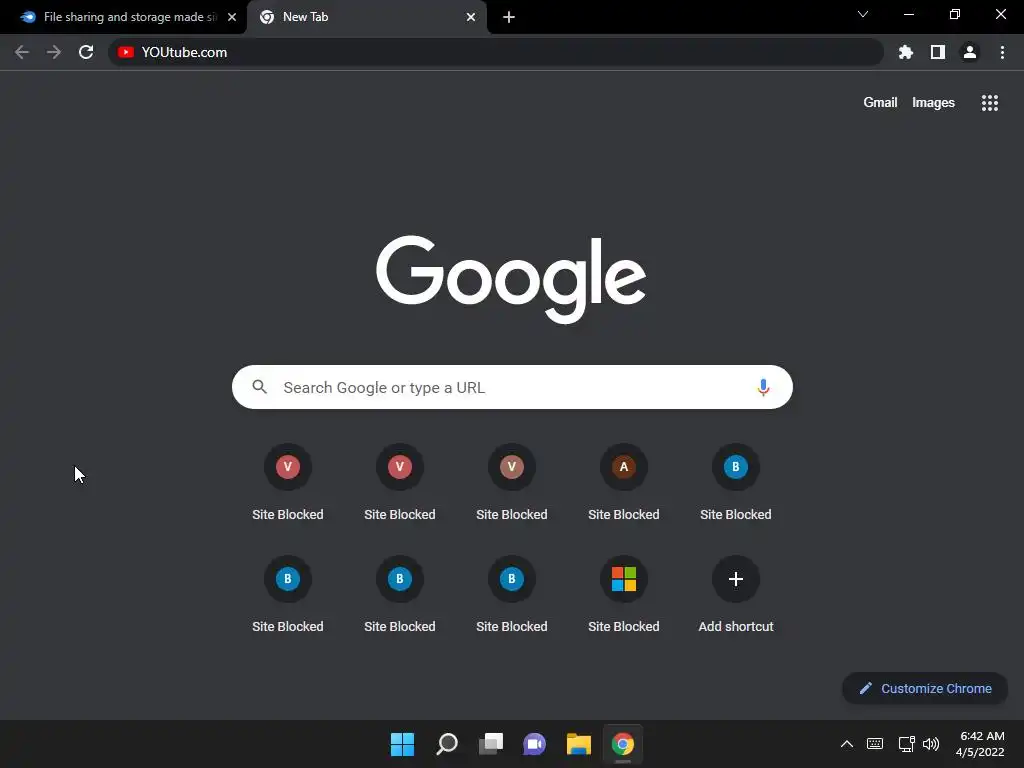Close the File sharing tab

(x=232, y=17)
